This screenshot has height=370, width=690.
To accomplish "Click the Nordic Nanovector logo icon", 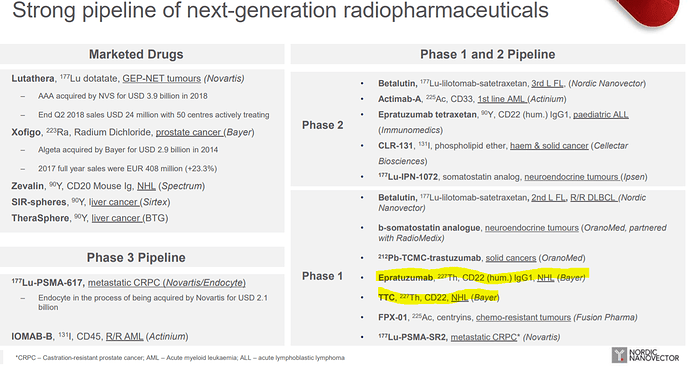I will tap(619, 355).
